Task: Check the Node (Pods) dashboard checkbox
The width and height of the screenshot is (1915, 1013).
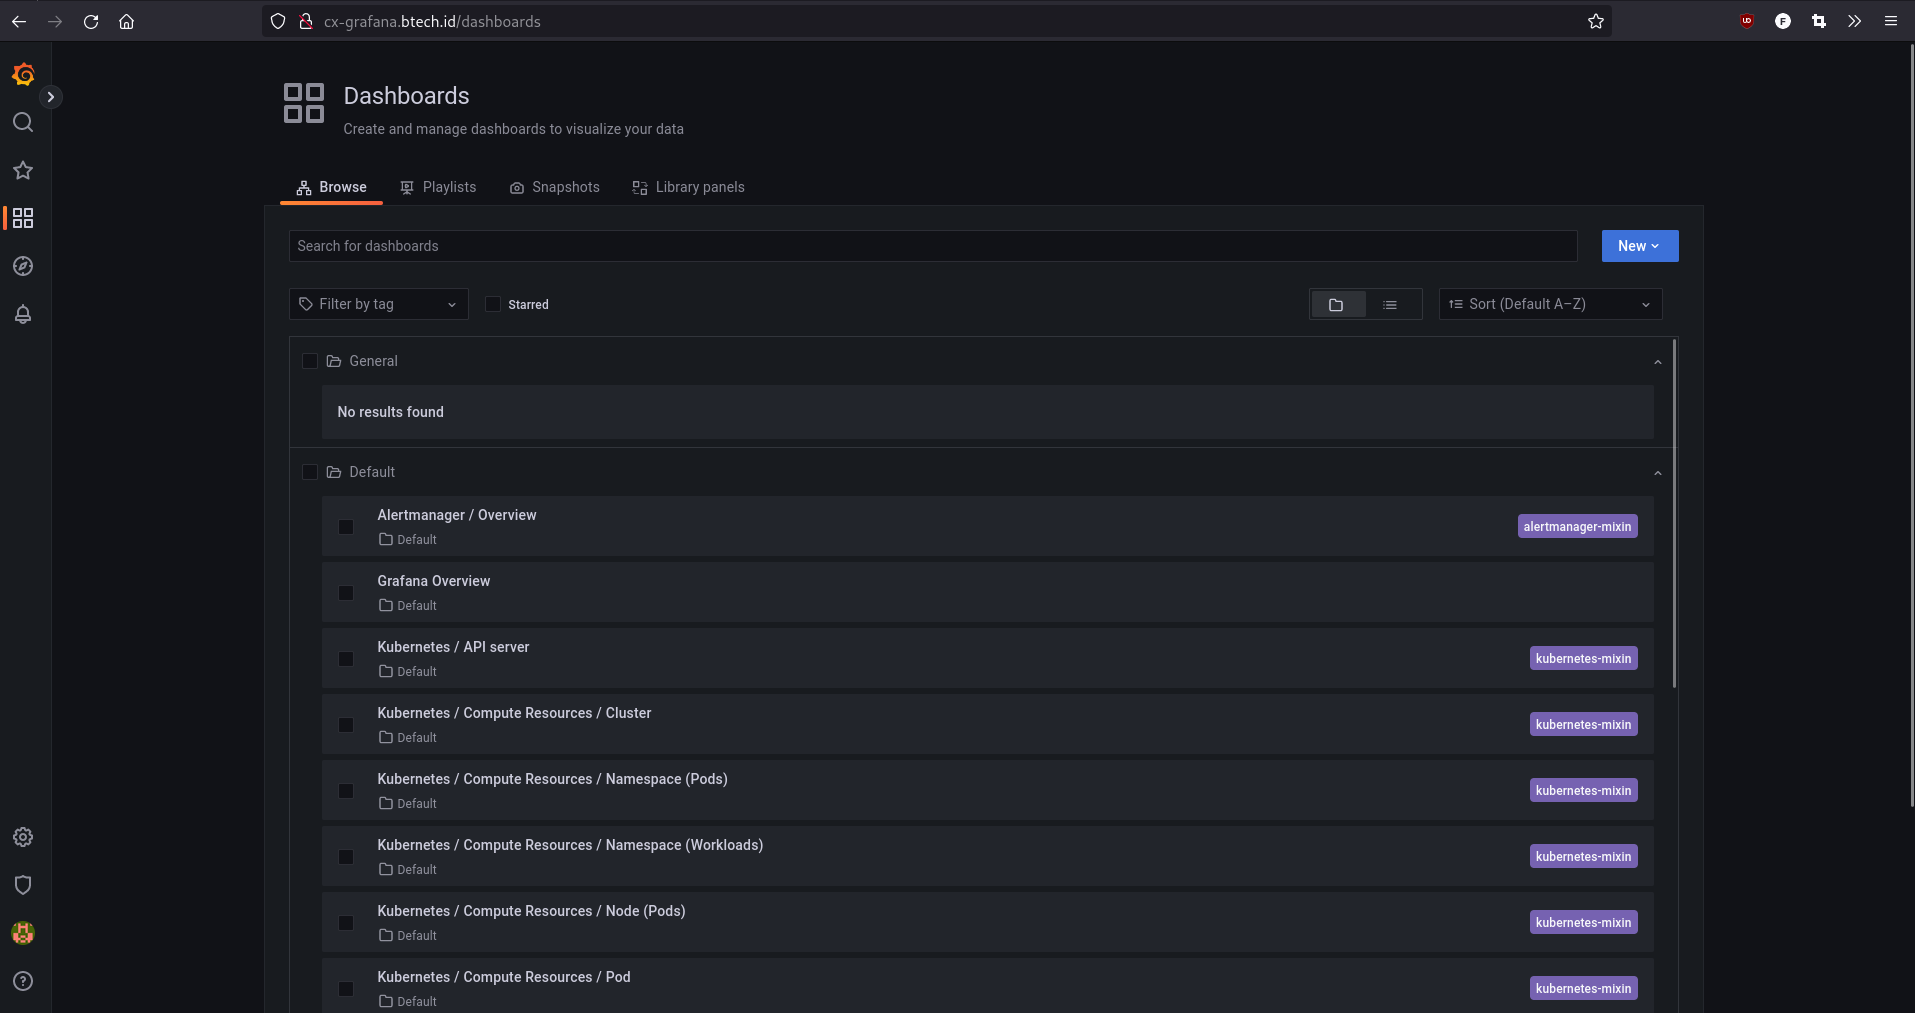Action: 346,923
